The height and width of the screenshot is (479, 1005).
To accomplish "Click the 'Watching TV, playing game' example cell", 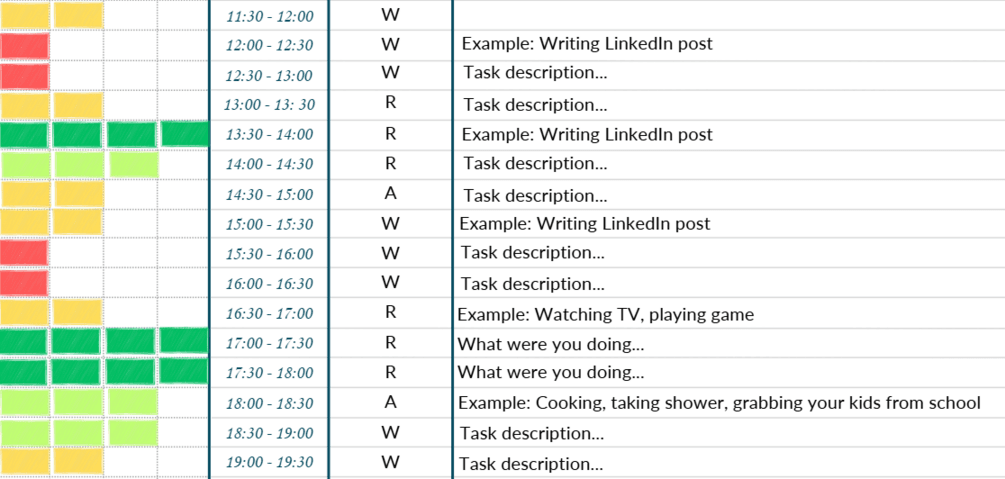I will point(605,315).
